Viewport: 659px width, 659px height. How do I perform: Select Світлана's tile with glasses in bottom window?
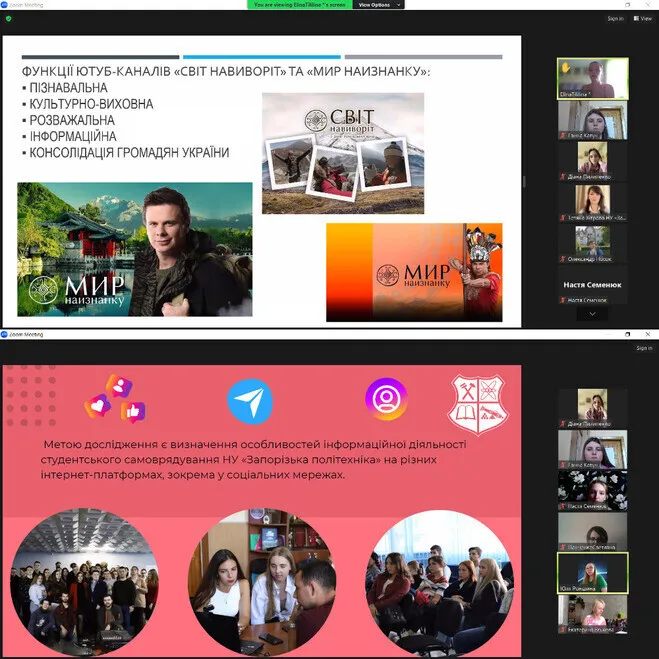pos(593,532)
